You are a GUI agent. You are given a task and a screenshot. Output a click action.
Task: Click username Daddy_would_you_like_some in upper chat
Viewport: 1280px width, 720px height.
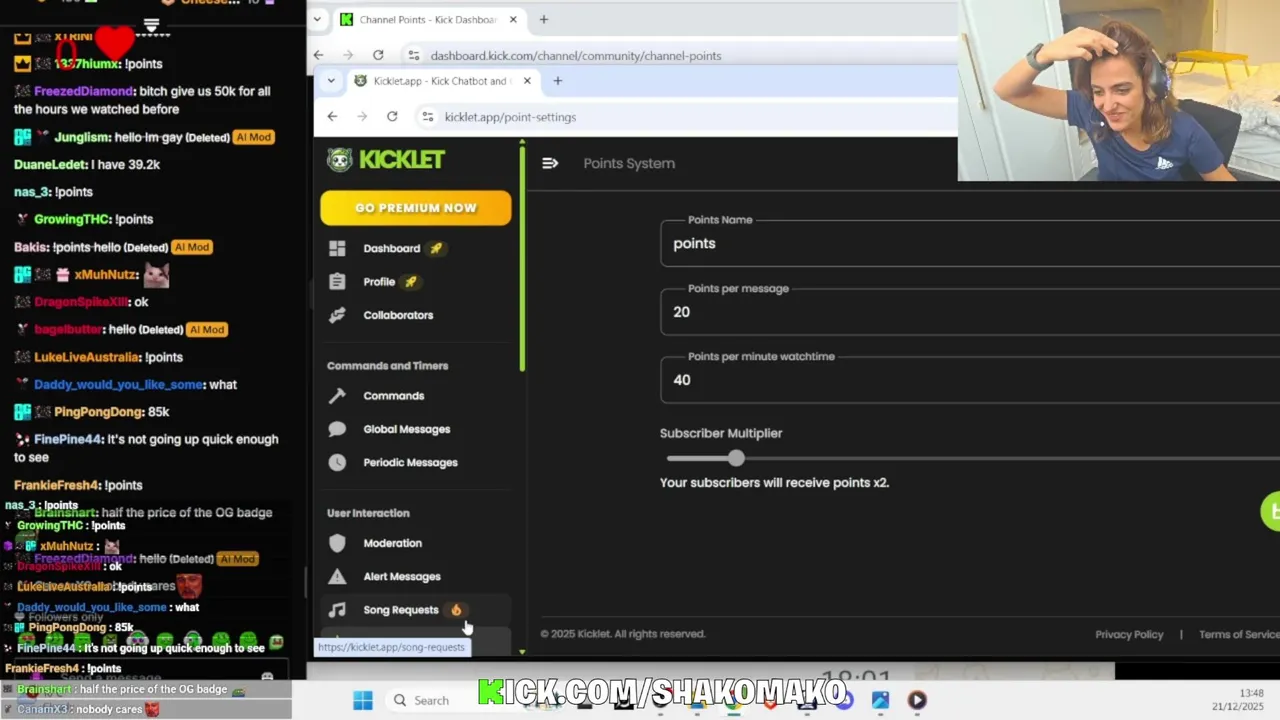119,385
